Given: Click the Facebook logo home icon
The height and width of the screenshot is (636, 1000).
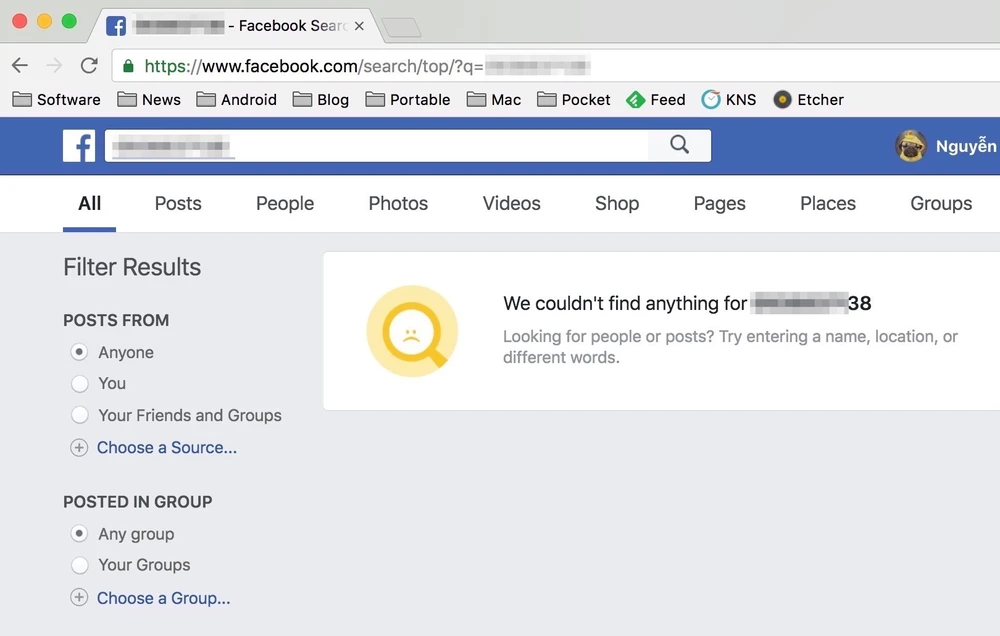Looking at the screenshot, I should pos(79,146).
